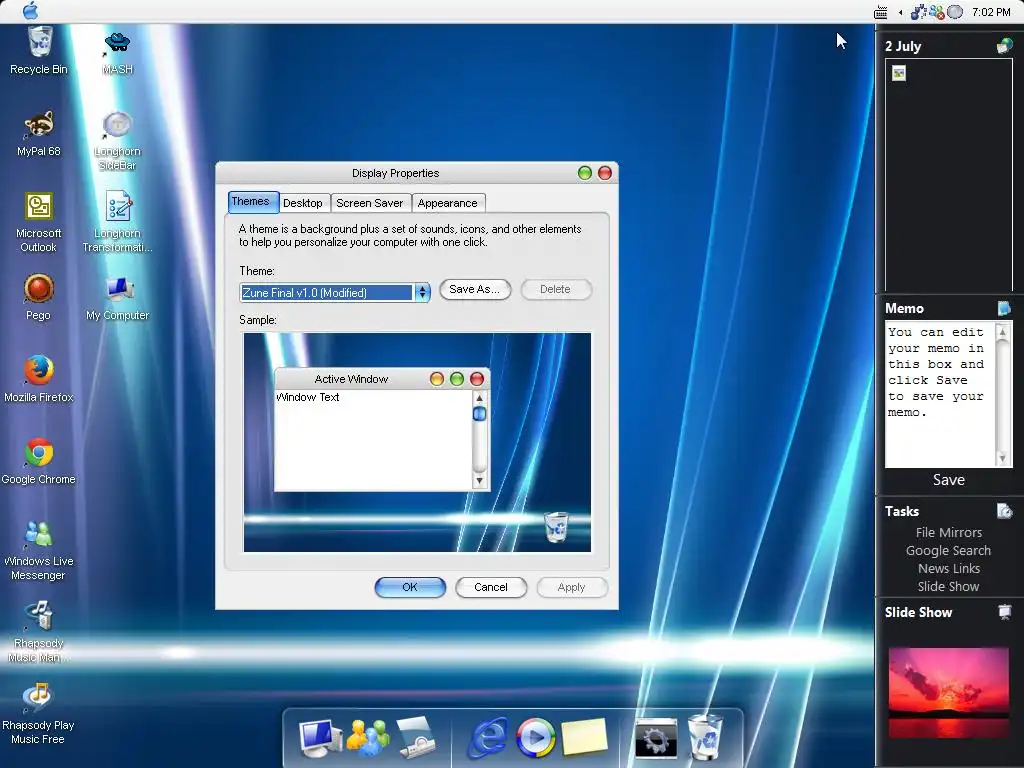Image resolution: width=1024 pixels, height=768 pixels.
Task: Click the tray network status icon
Action: (936, 12)
